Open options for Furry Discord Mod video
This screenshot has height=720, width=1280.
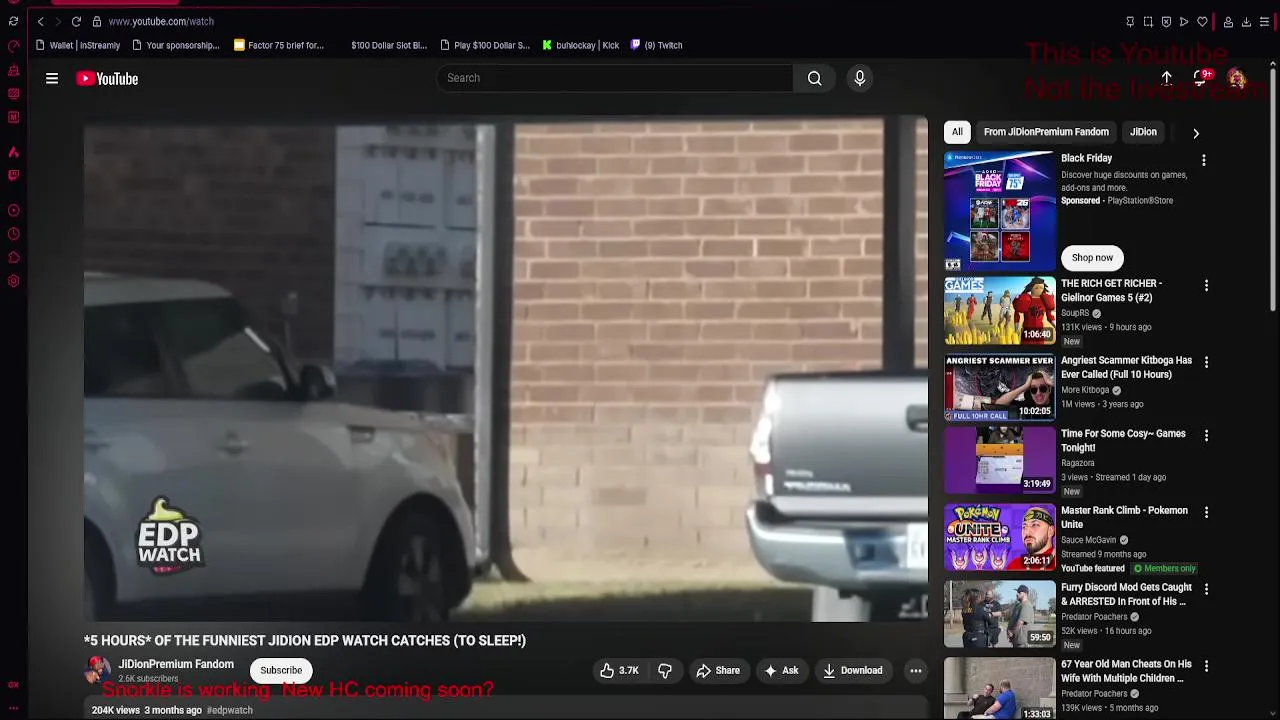(1206, 589)
